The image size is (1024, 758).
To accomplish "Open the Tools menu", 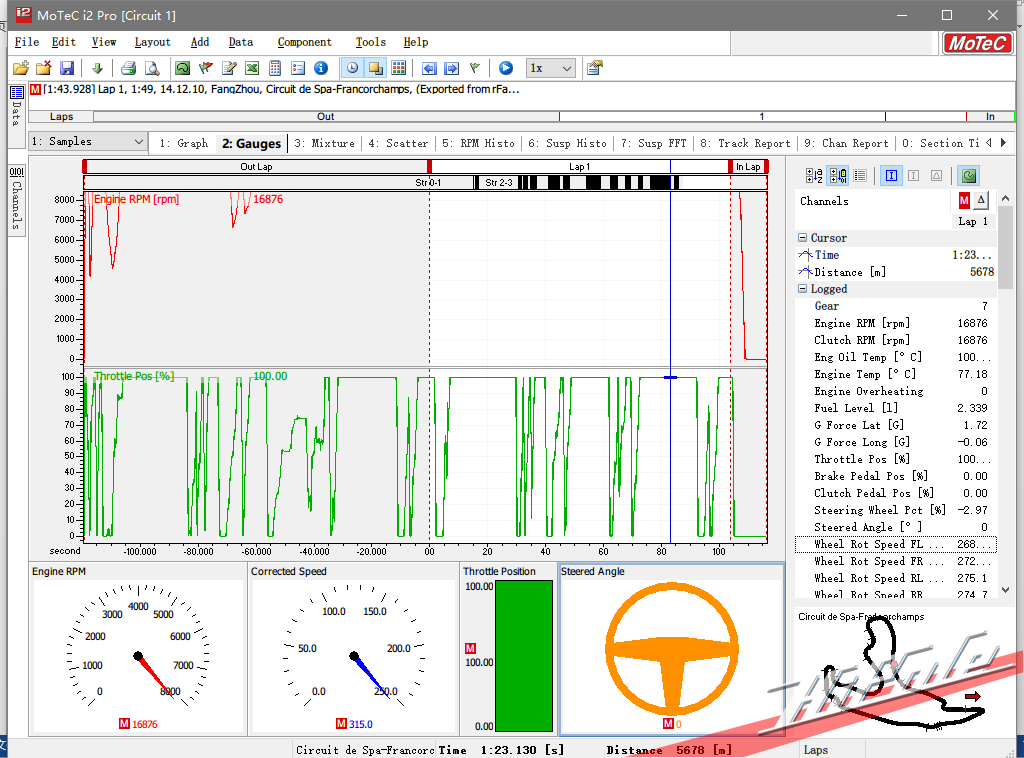I will pos(371,42).
